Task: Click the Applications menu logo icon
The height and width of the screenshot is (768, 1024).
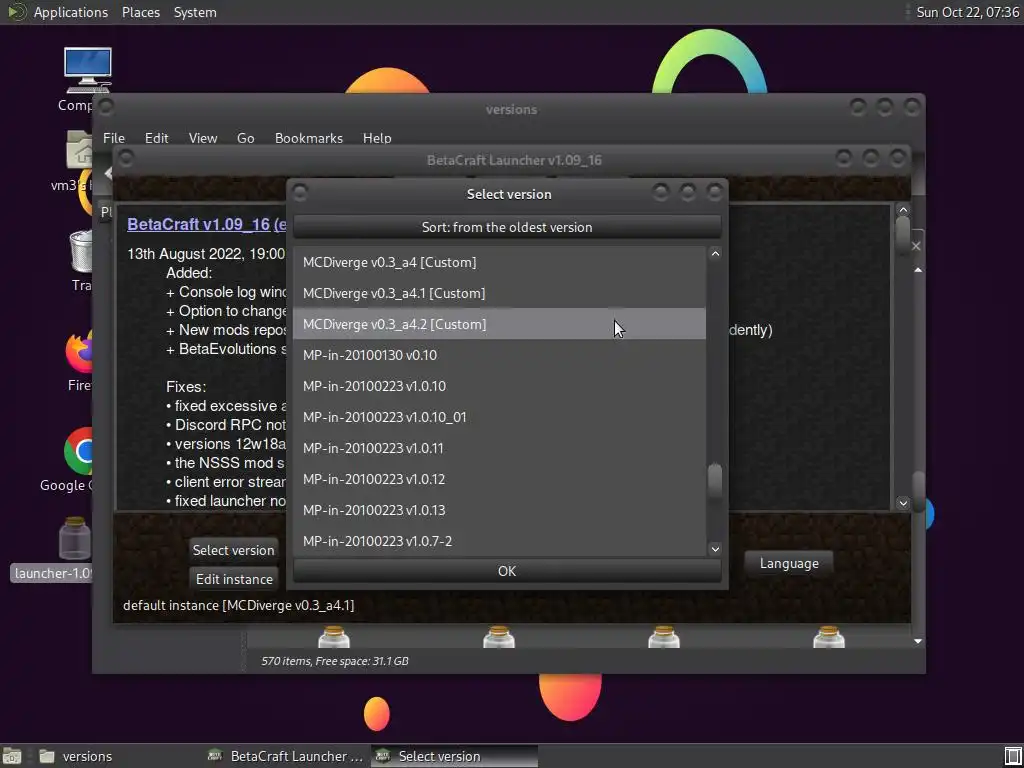Action: (16, 12)
